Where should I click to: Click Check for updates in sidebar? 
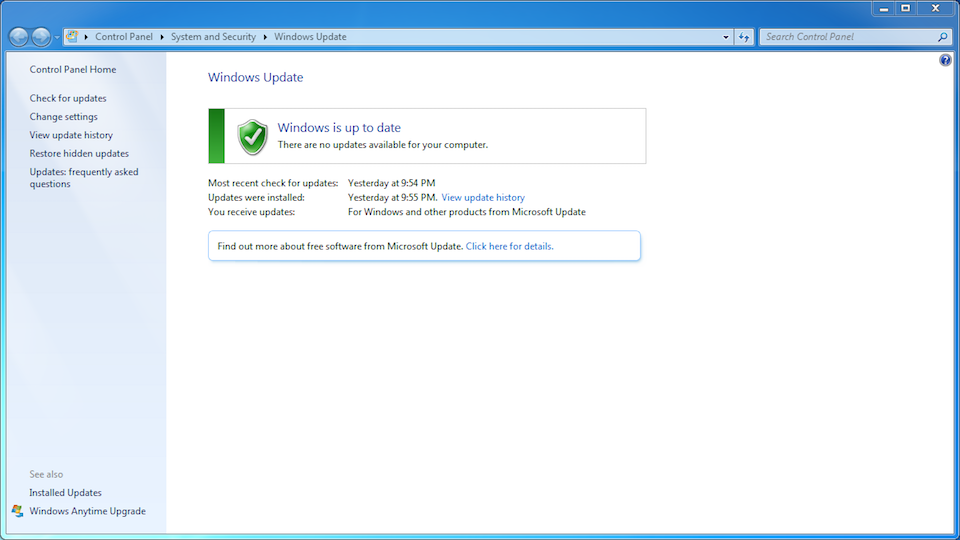(x=68, y=99)
